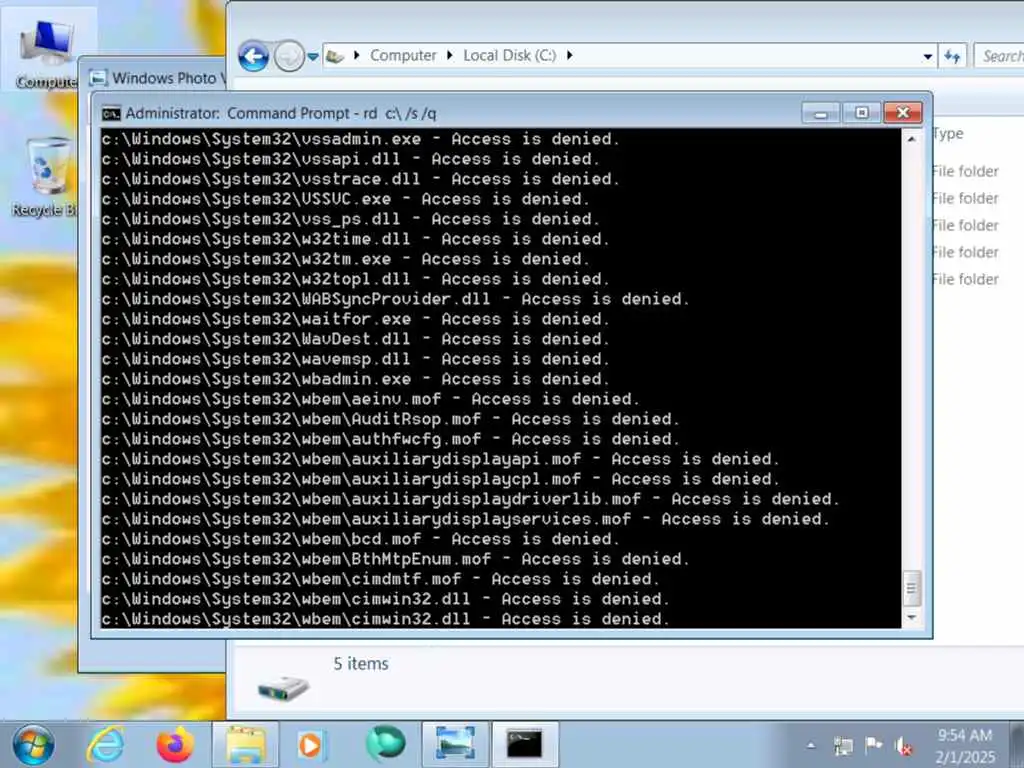Screen dimensions: 1024x768
Task: Click the Command Prompt scrollbar thumb
Action: pyautogui.click(x=912, y=588)
